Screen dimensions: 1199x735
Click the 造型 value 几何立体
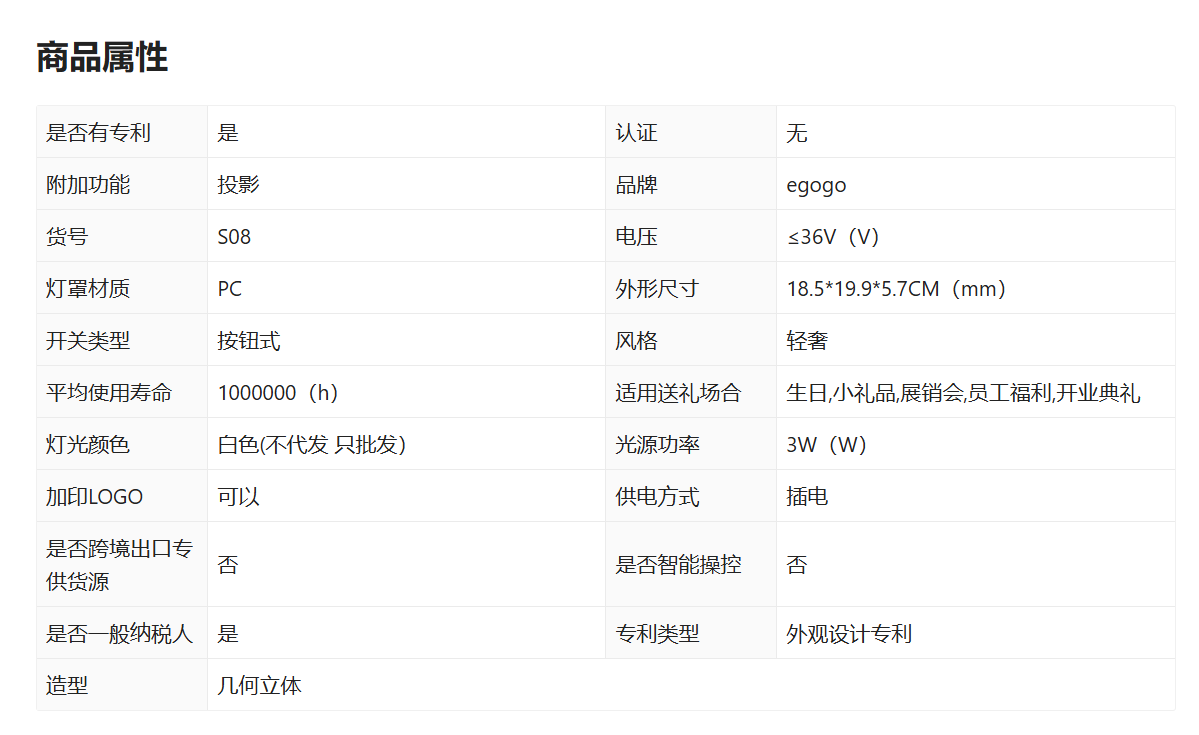coord(260,686)
